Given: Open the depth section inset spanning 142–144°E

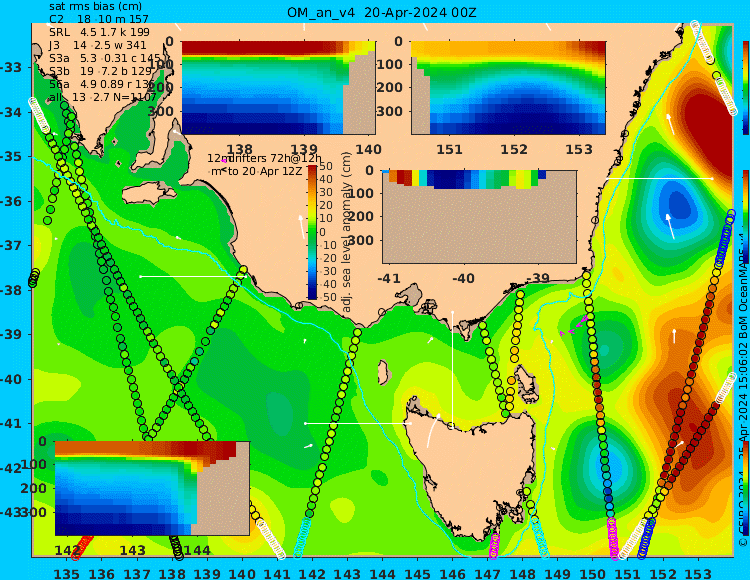Looking at the screenshot, I should click(152, 488).
